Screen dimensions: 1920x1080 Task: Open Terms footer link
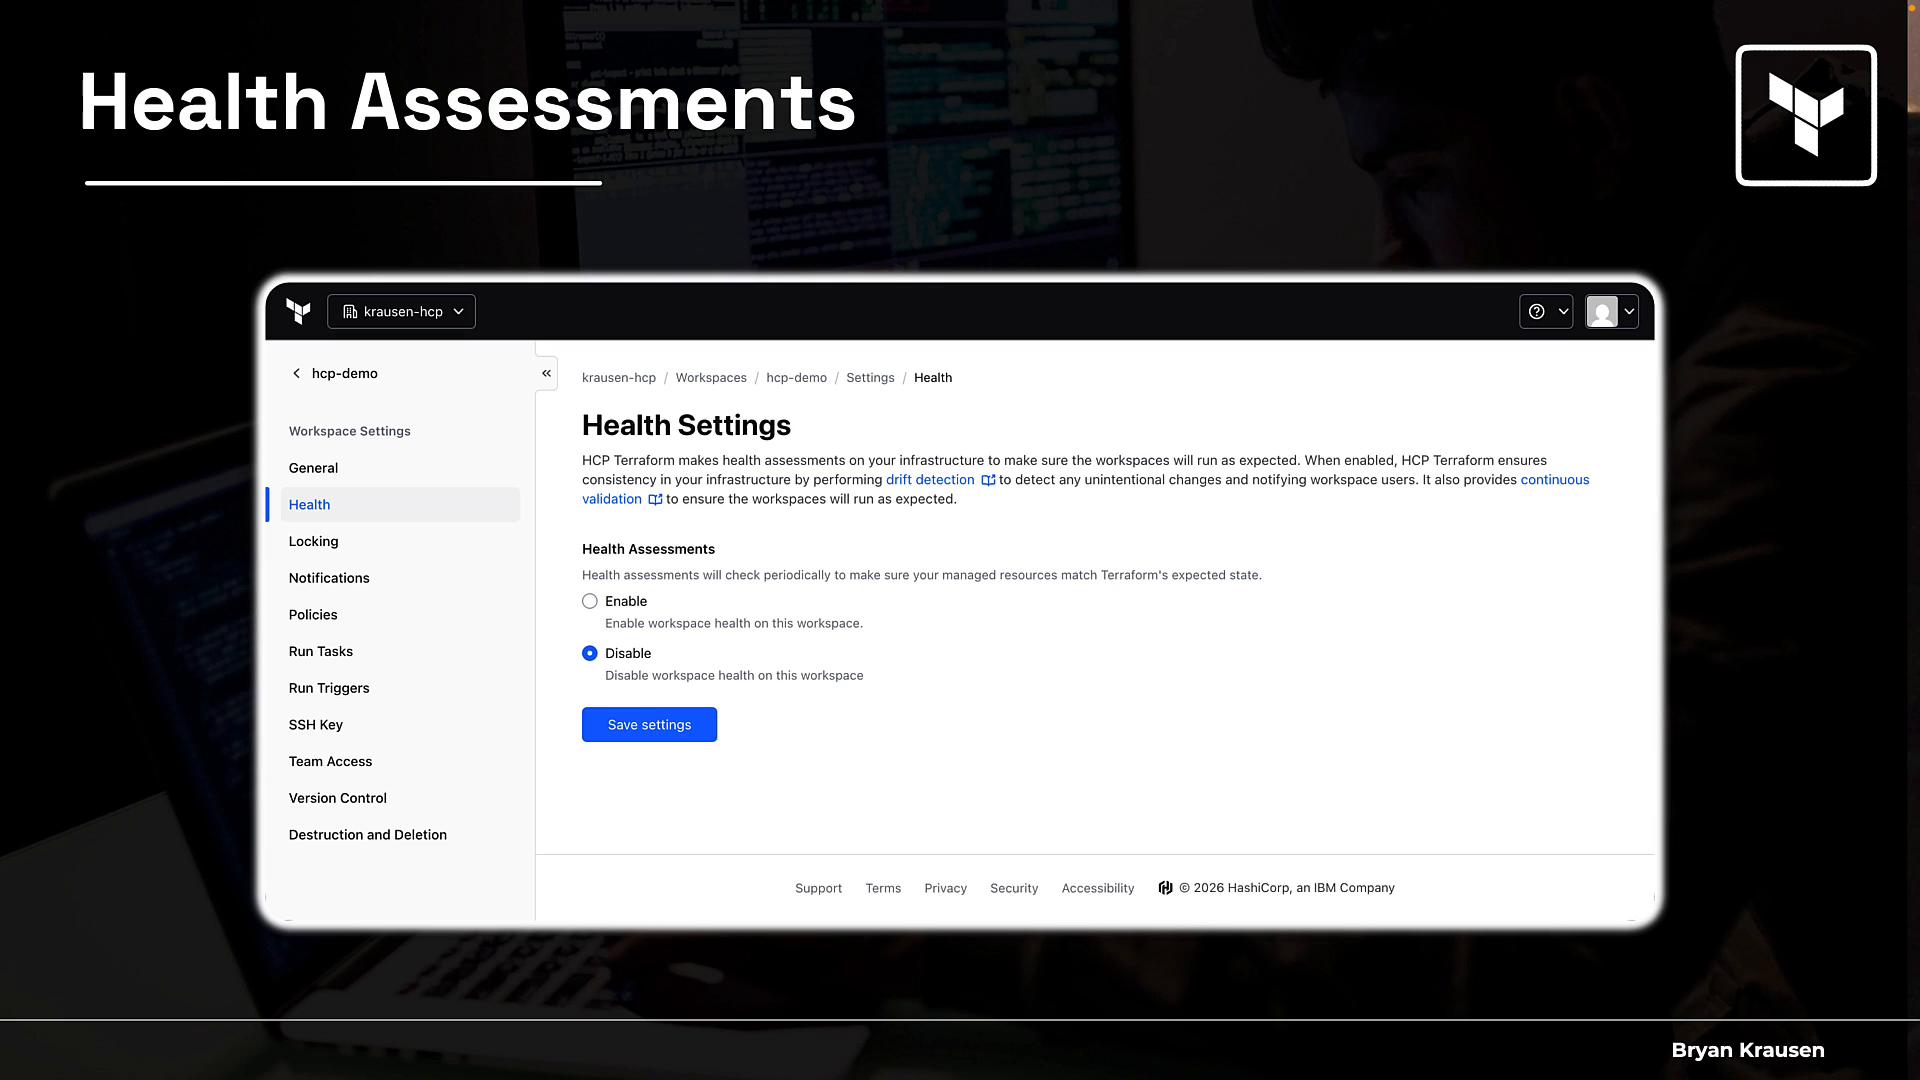pos(883,888)
